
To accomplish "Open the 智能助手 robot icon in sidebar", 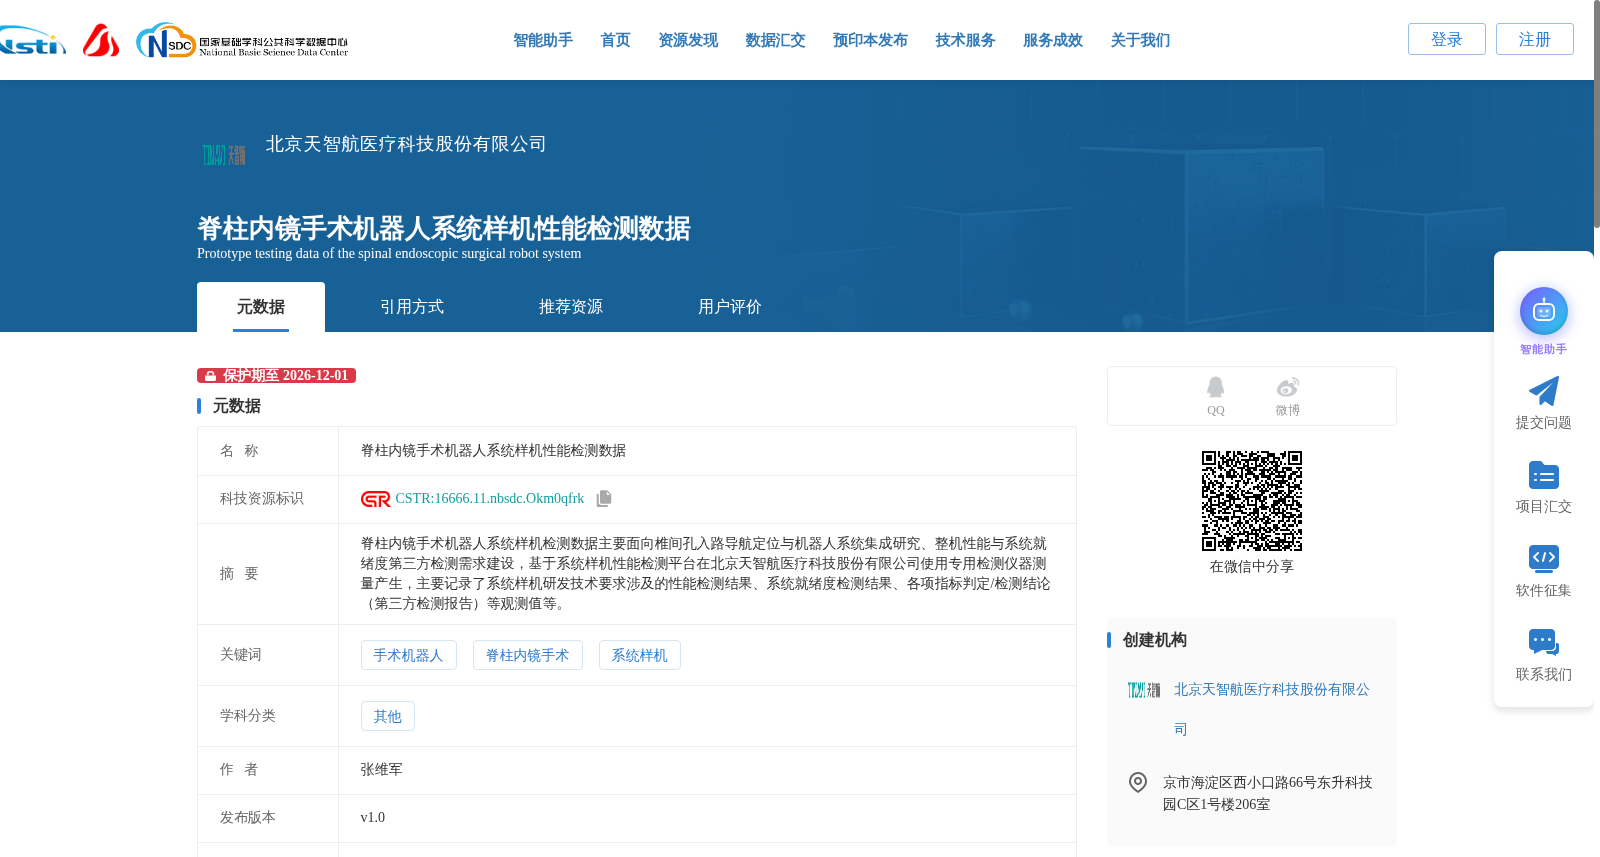I will click(1543, 311).
